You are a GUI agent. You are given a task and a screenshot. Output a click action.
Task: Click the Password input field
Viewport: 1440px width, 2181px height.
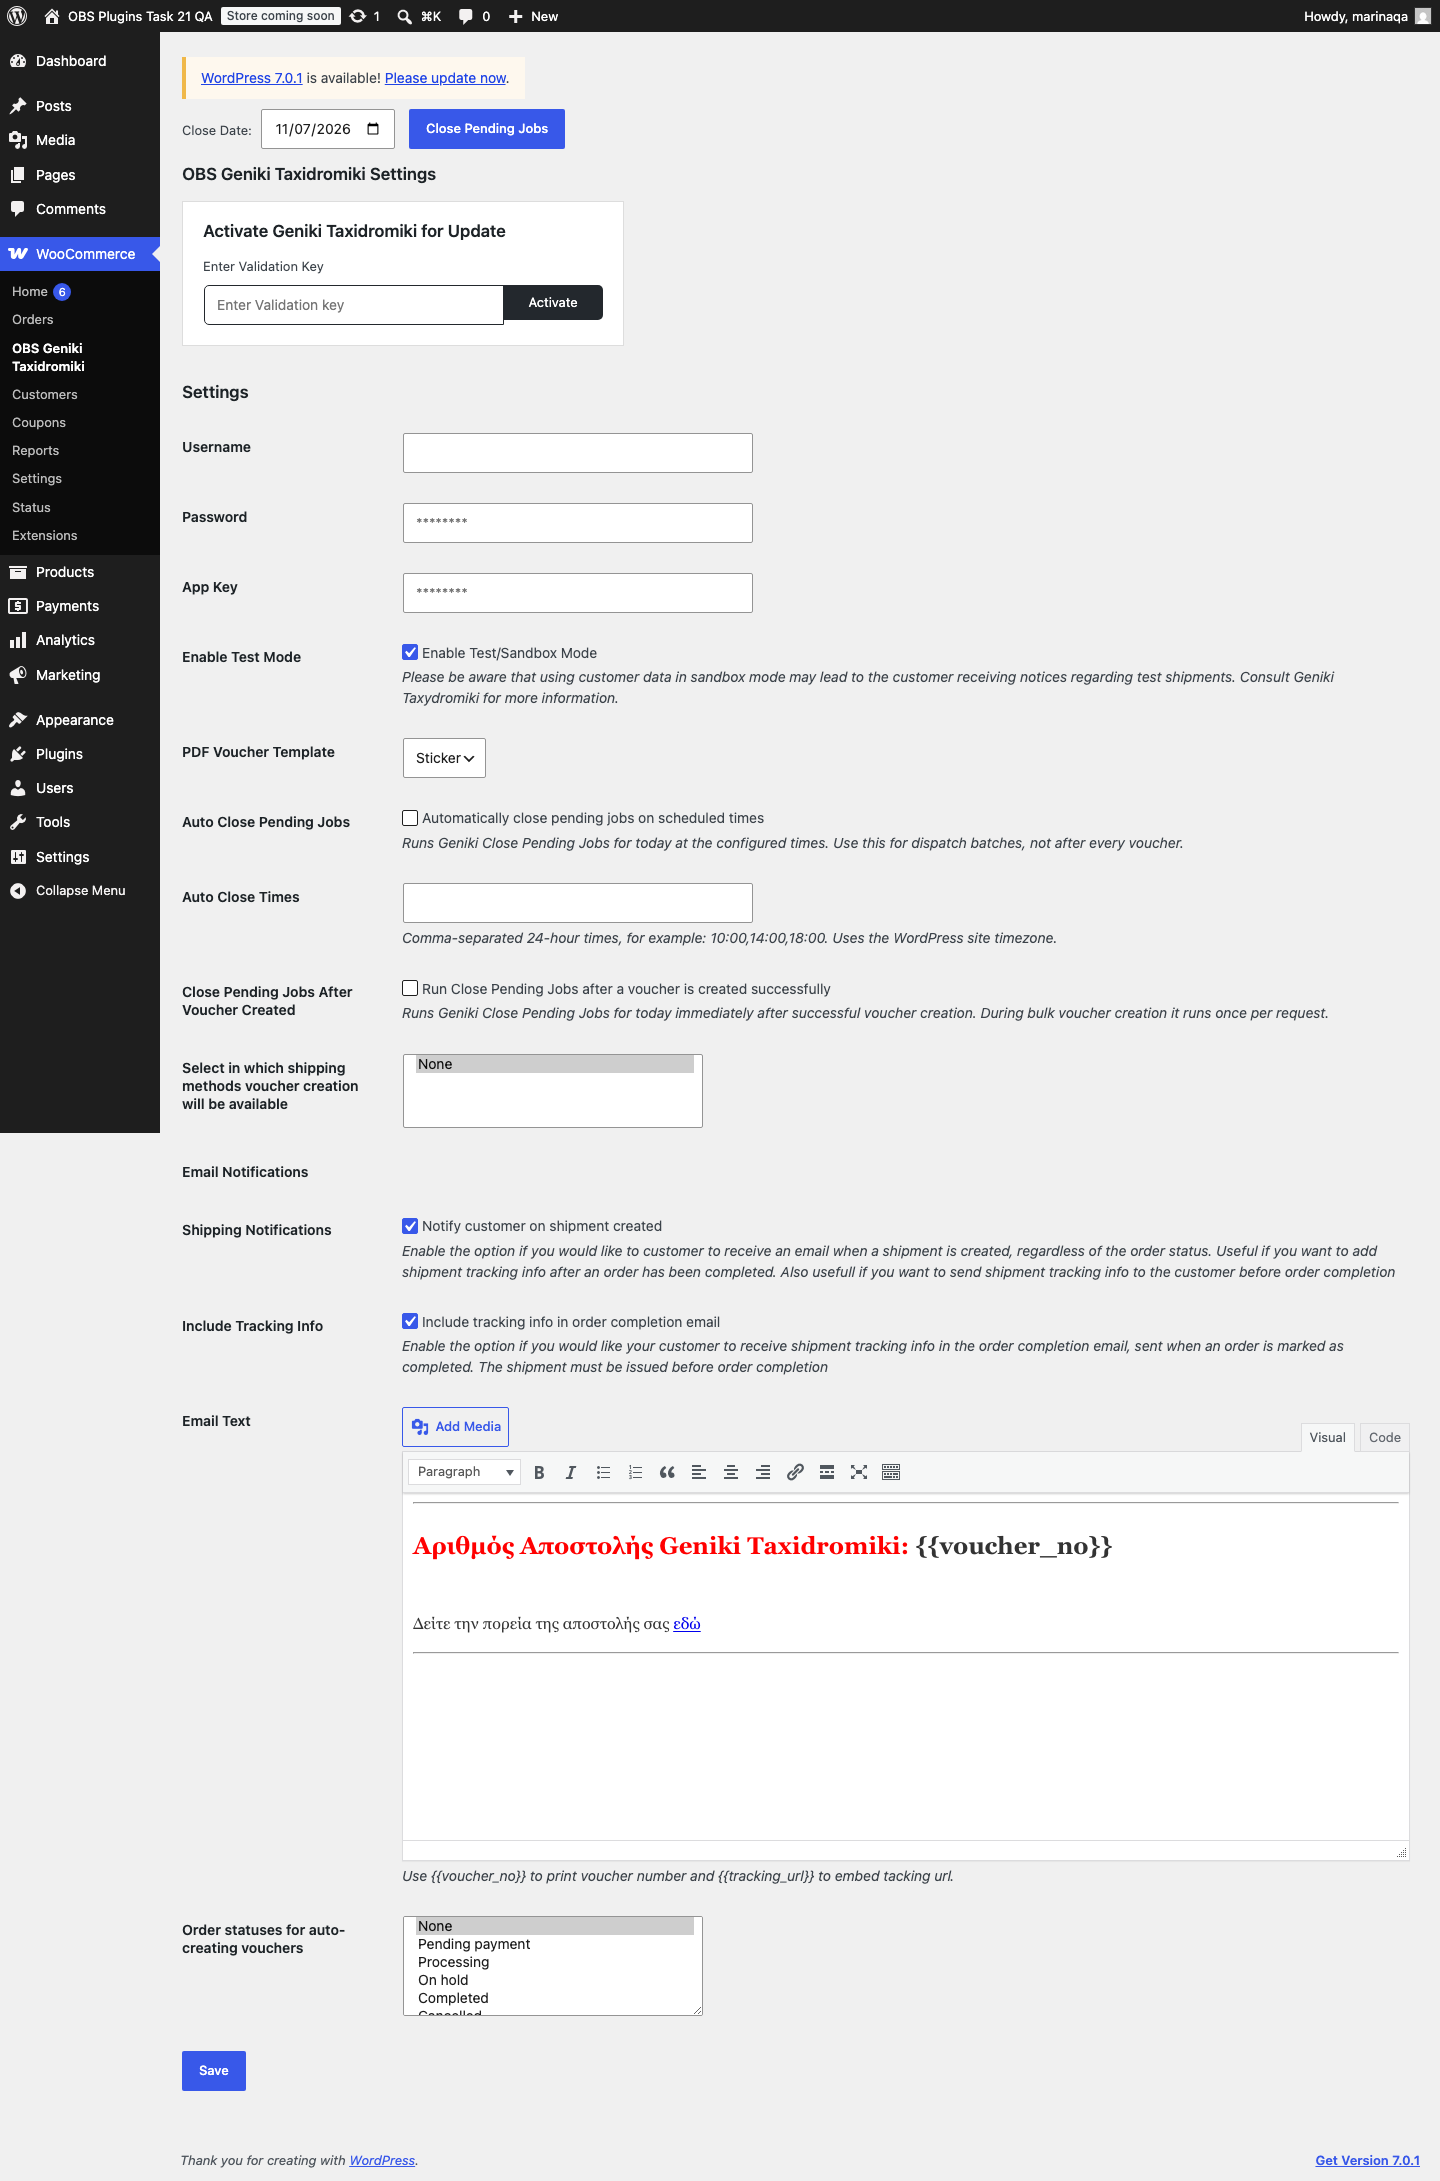click(578, 523)
